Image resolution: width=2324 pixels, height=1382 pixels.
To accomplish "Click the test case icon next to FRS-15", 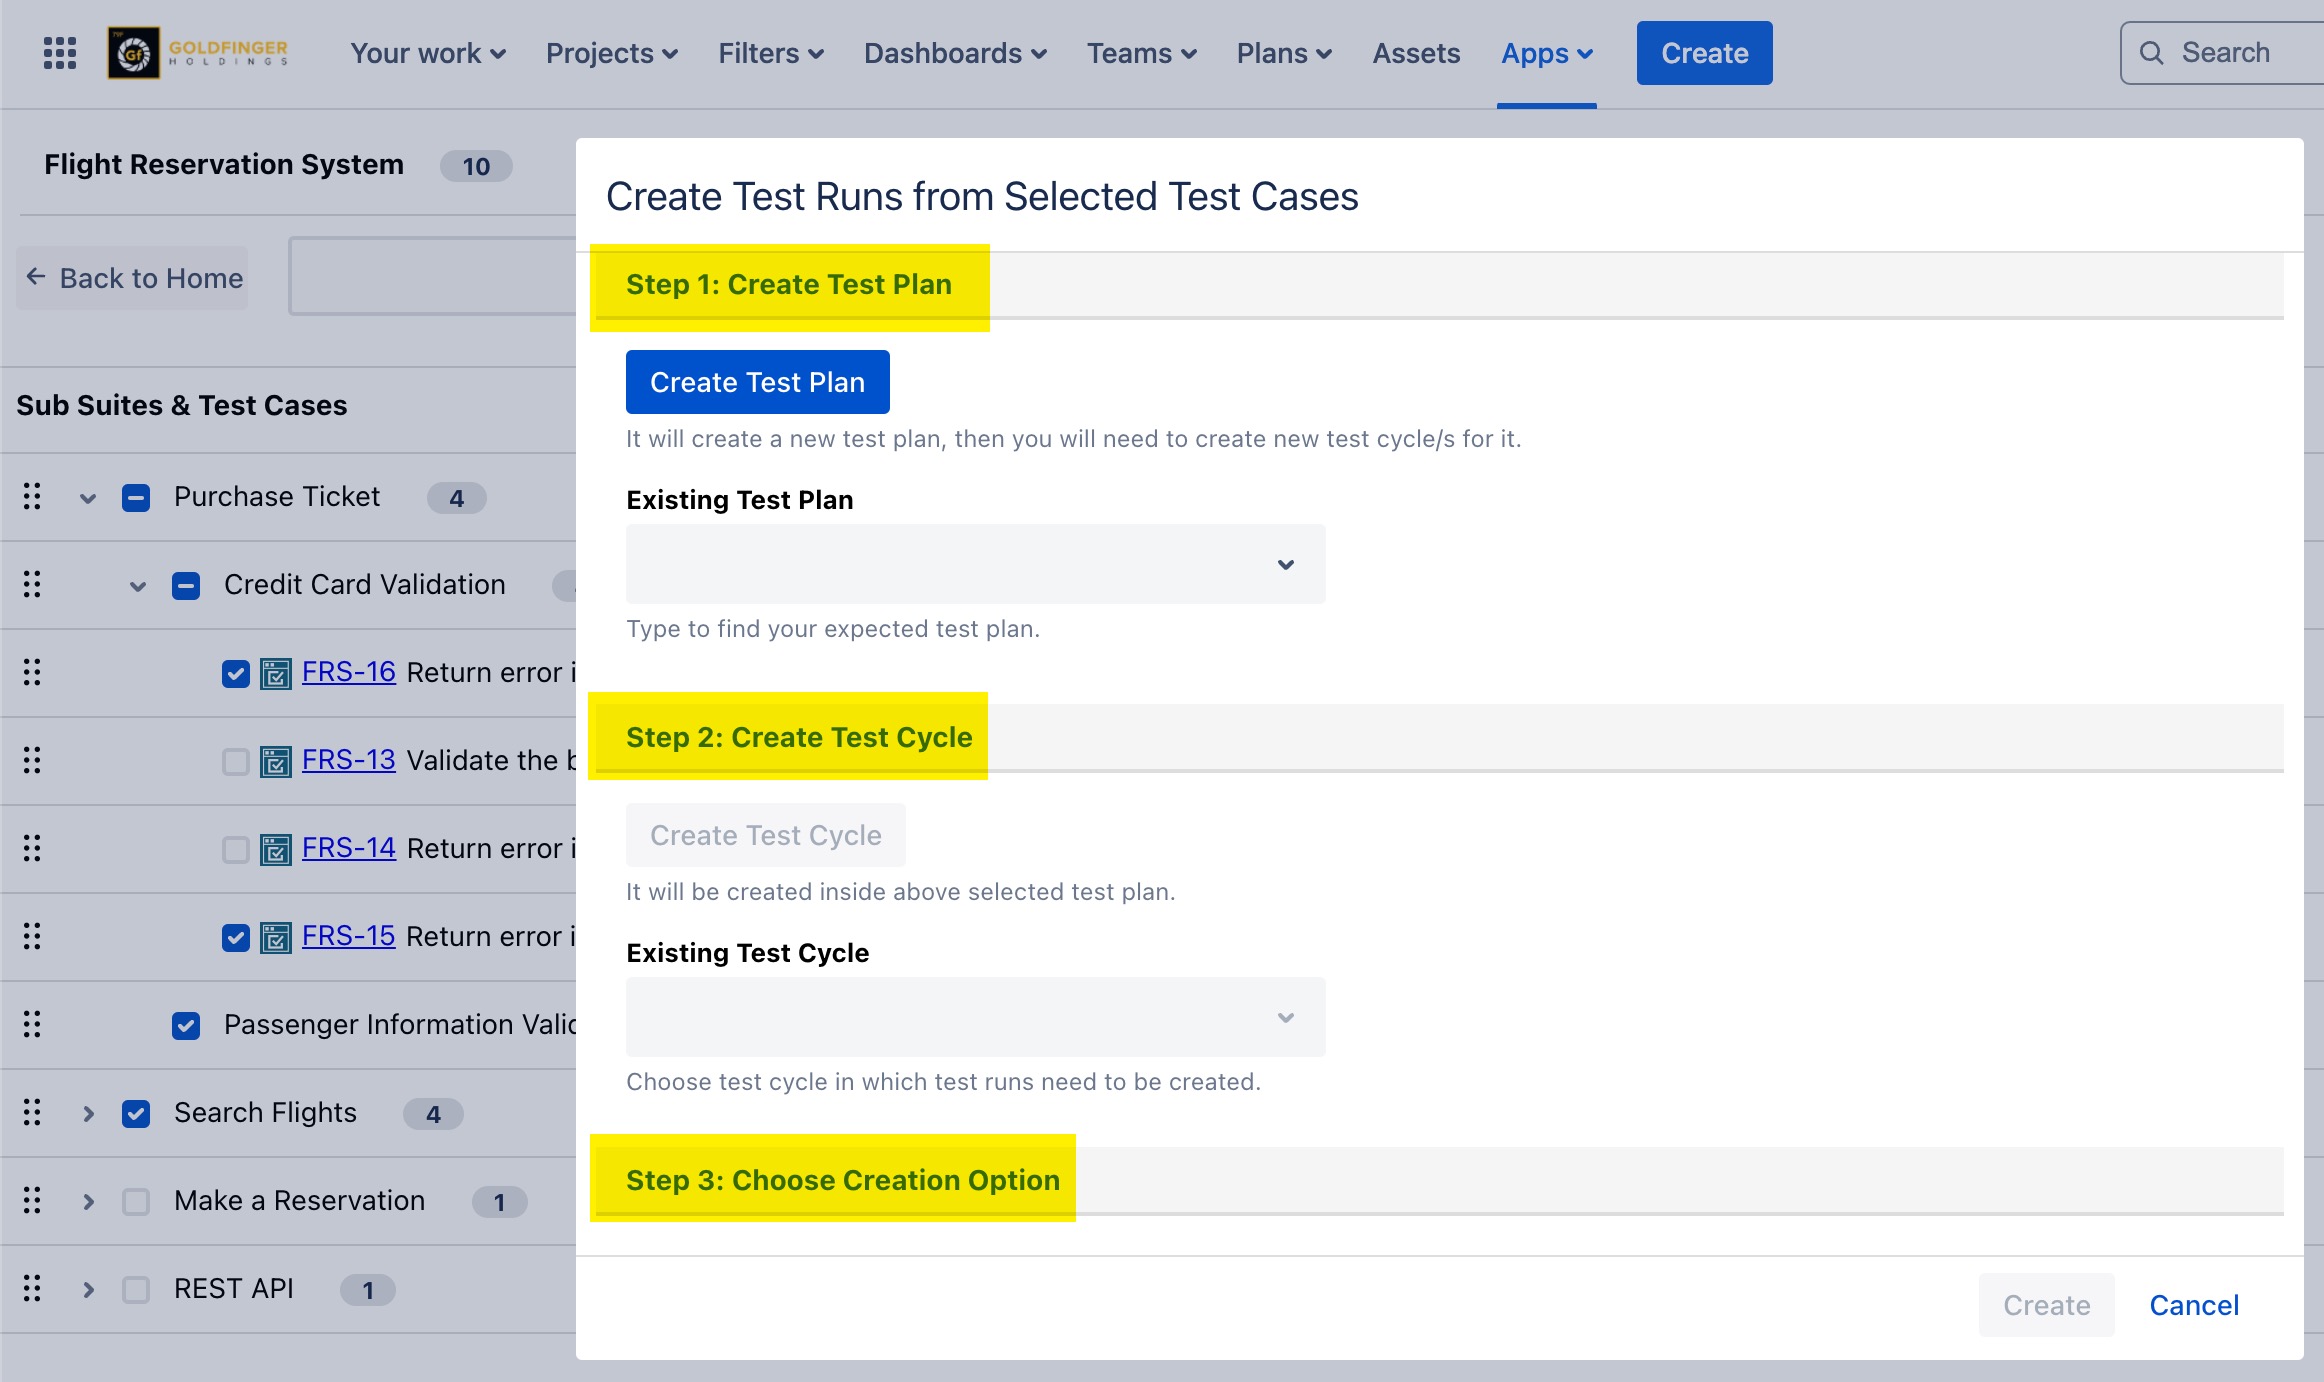I will (x=274, y=936).
